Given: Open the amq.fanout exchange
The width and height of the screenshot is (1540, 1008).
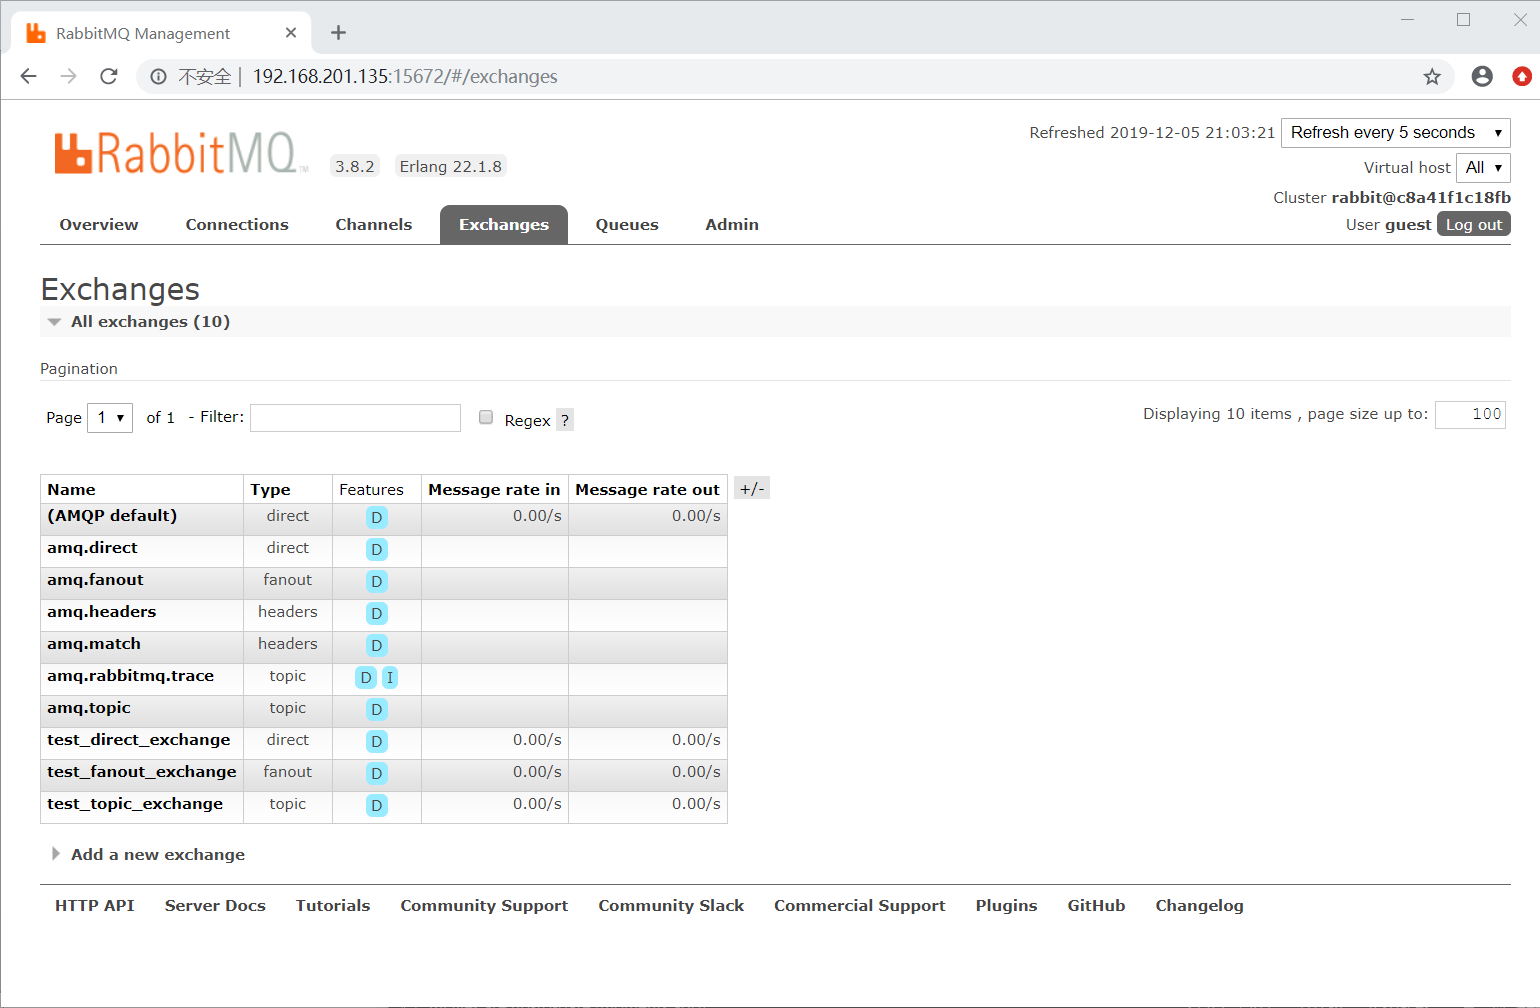Looking at the screenshot, I should tap(95, 580).
